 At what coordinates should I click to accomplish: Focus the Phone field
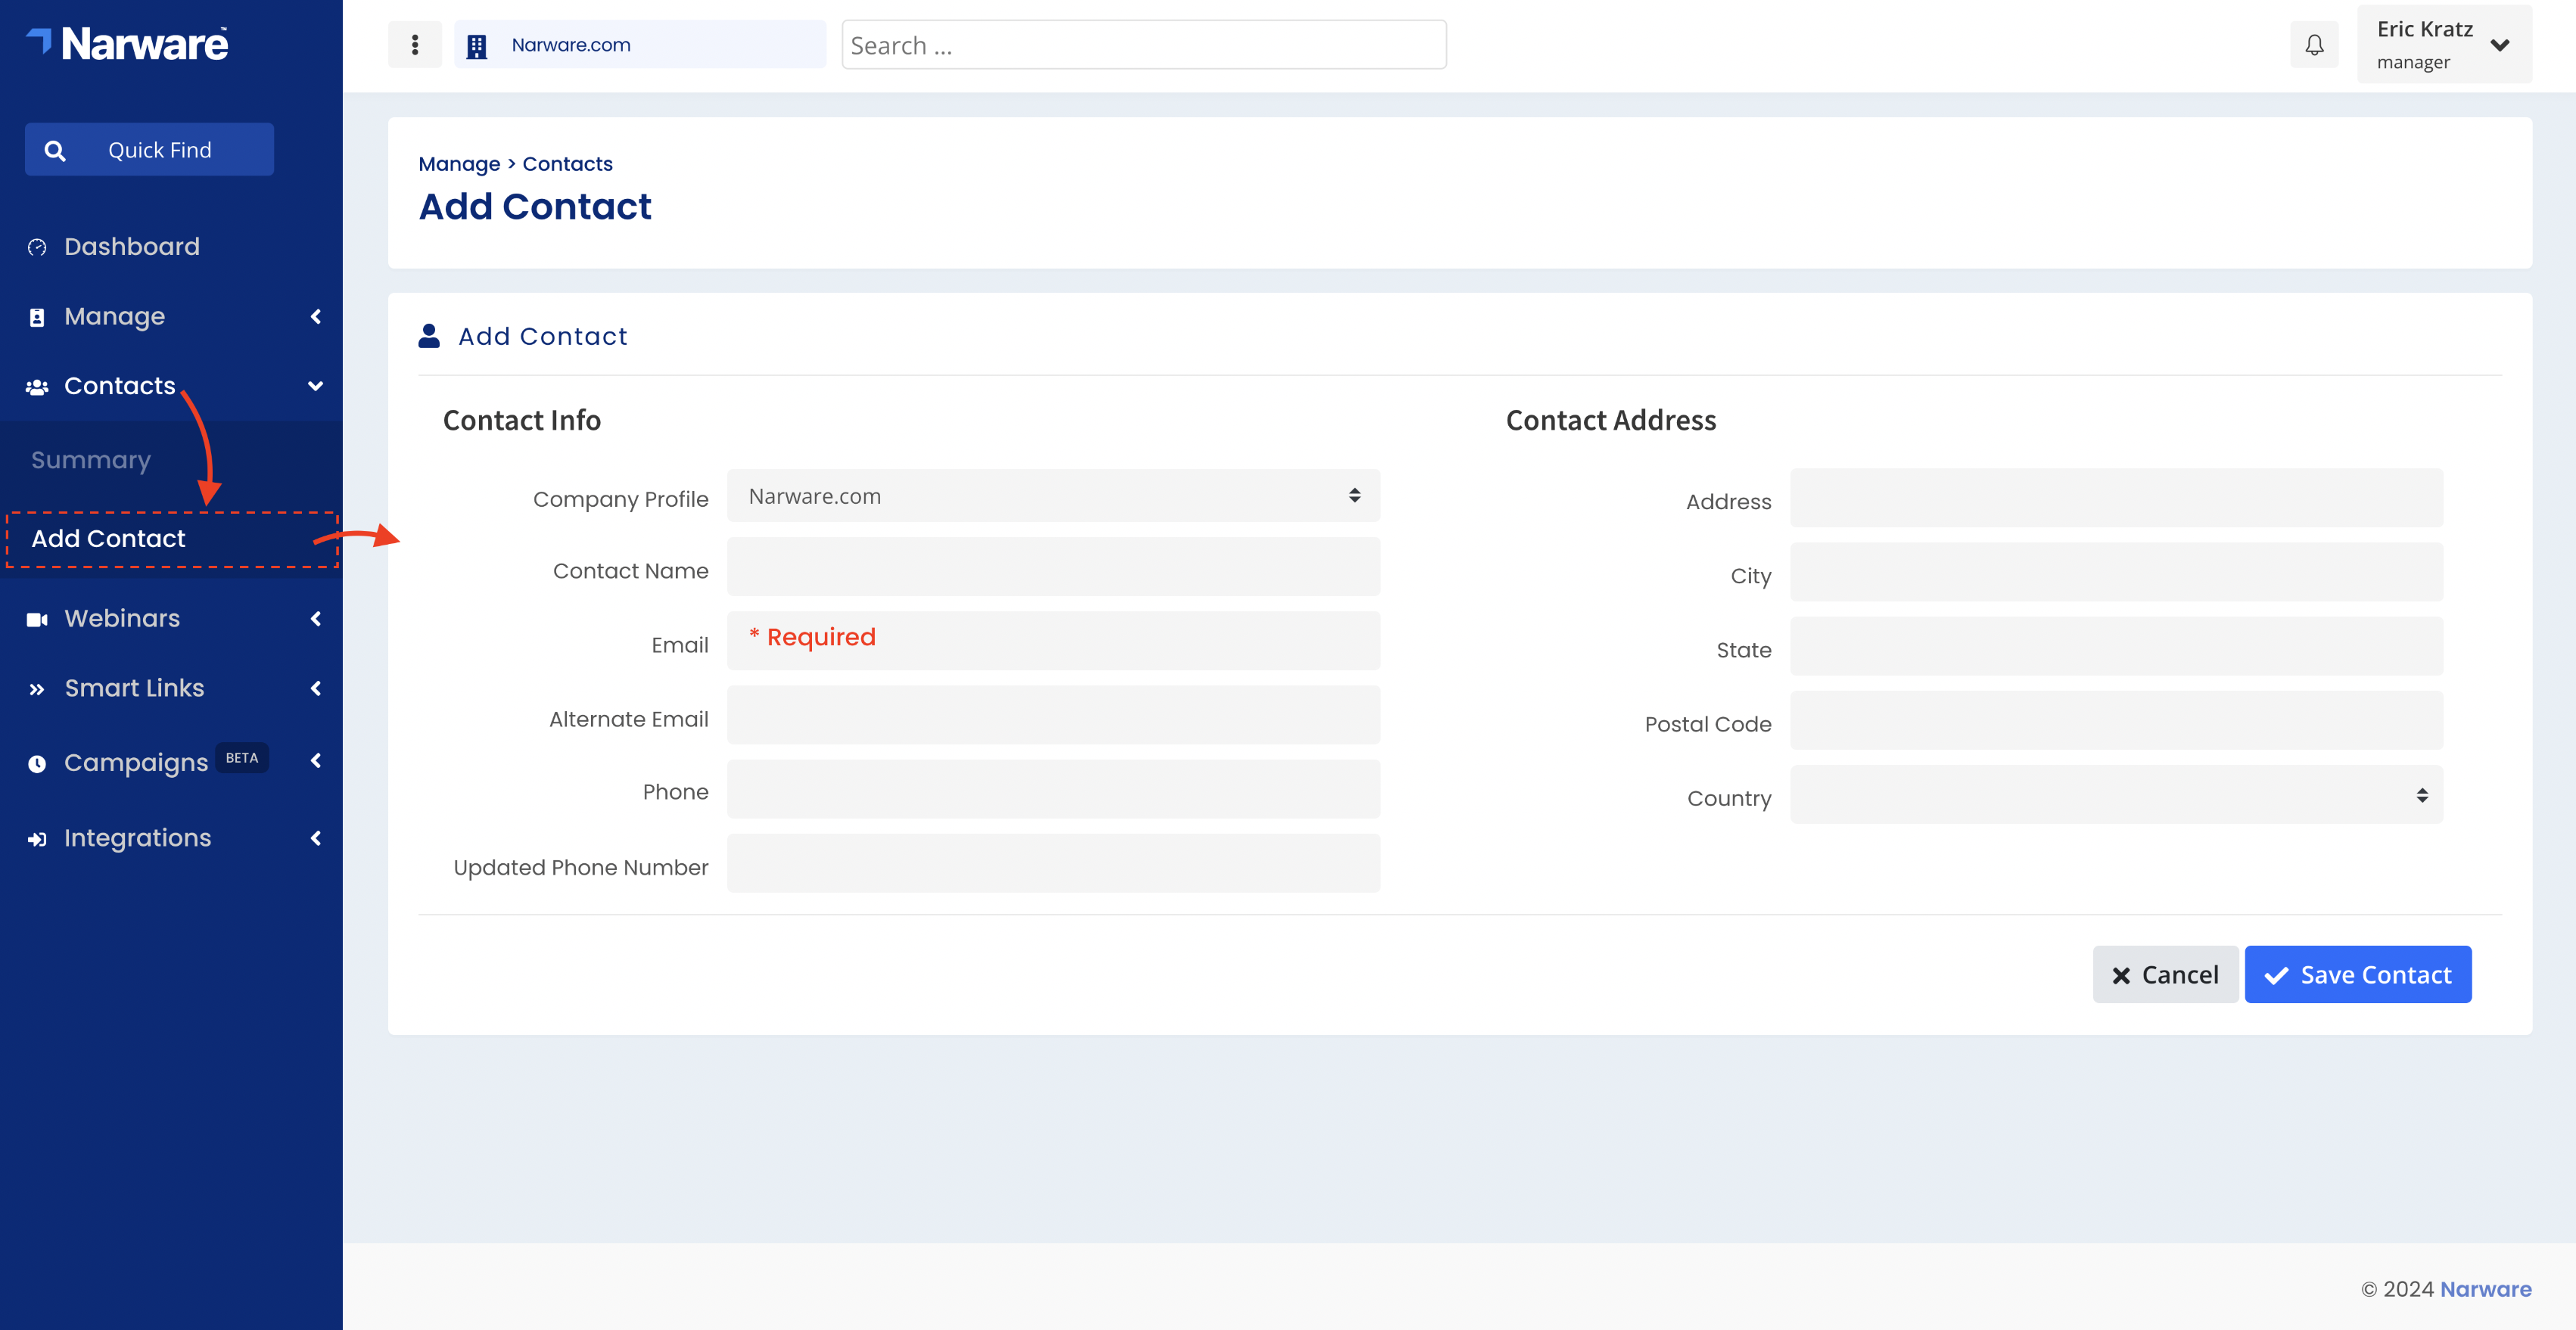pos(1053,789)
